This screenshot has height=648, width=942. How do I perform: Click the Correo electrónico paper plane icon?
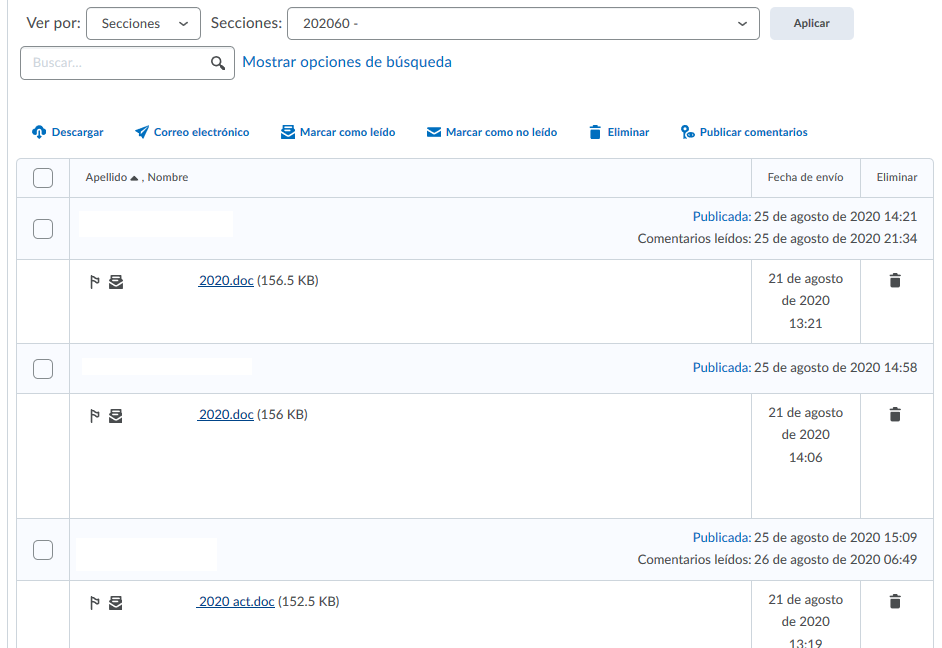point(142,132)
